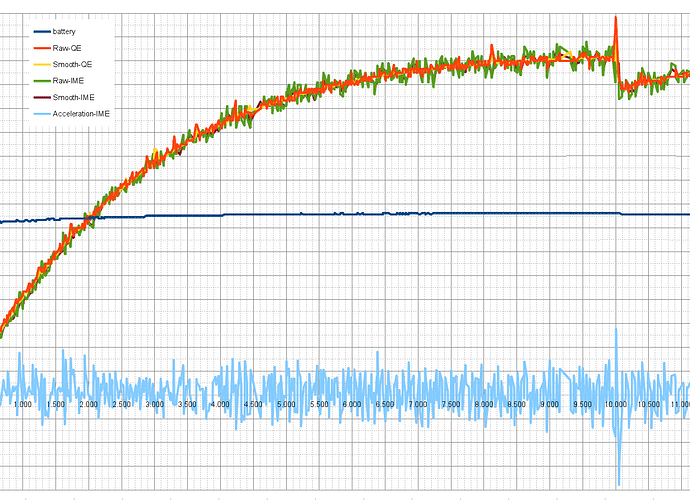Click the Acceleration-IME downward spike bottom near 10.000

point(619,484)
